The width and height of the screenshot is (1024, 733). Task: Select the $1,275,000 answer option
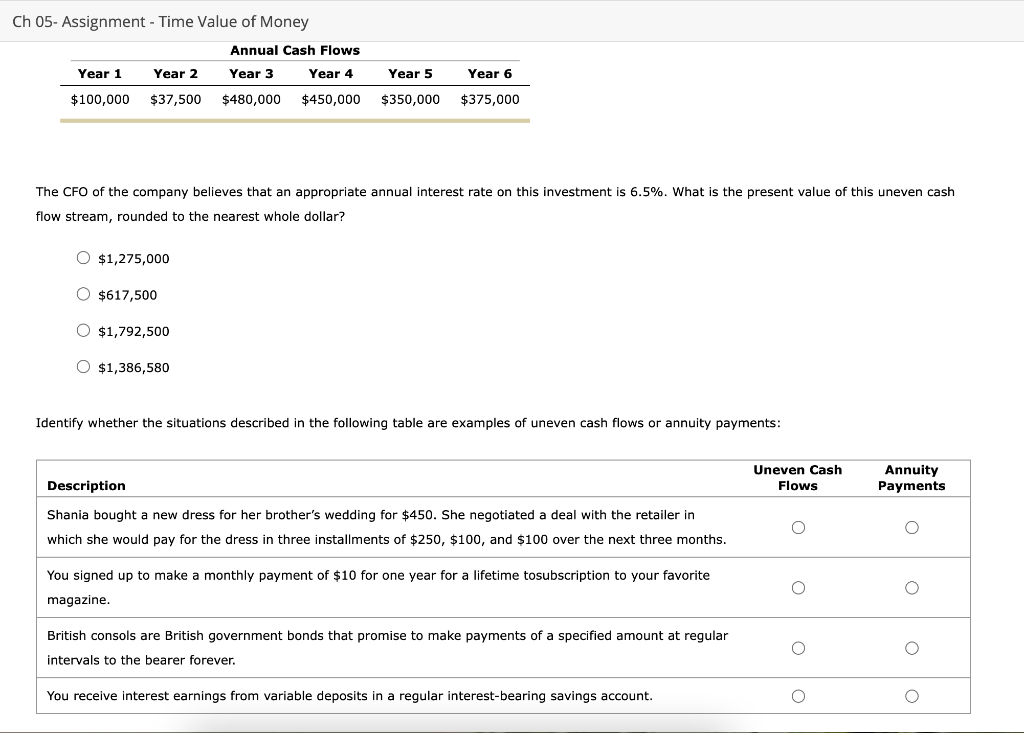[84, 257]
